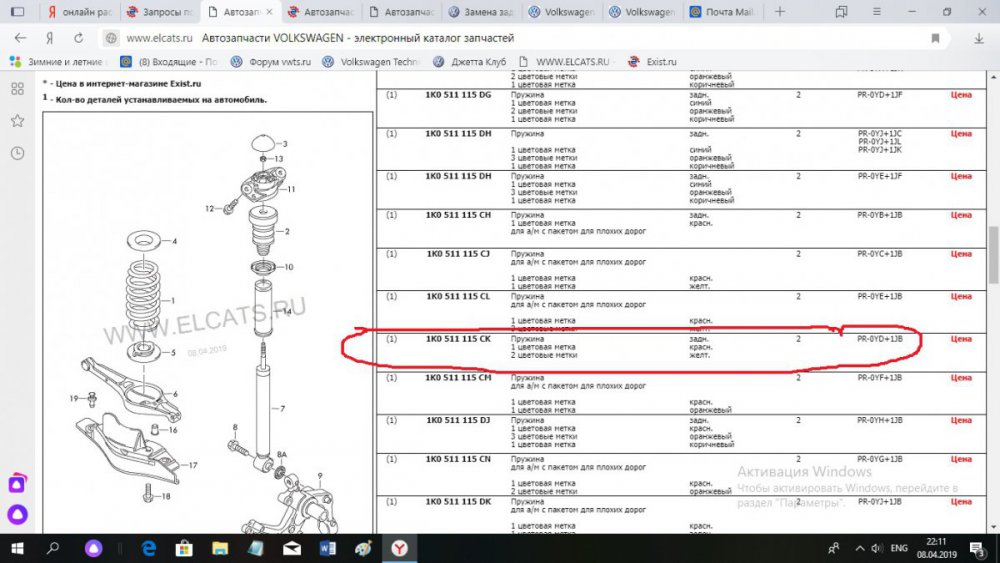Open the favorites star in sidebar
Screen dimensions: 1000x563
(17, 120)
